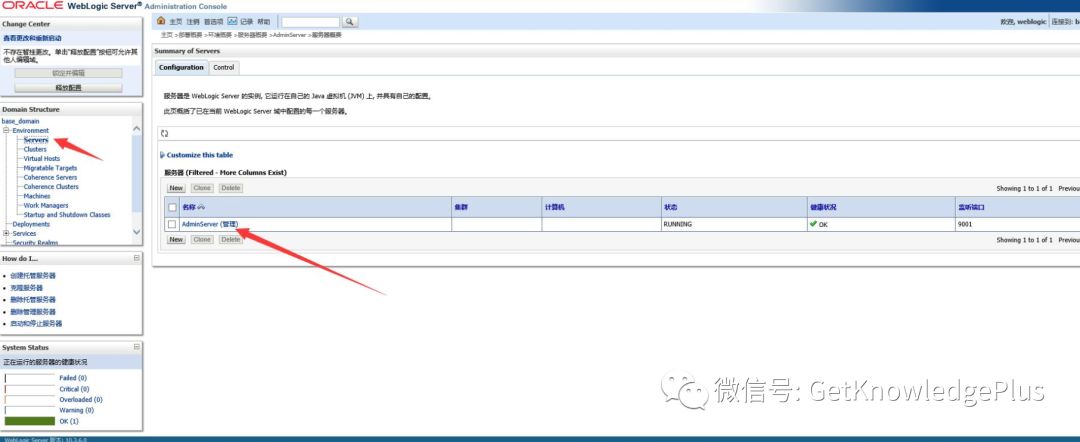Select Startup and Shutdown Classes

tap(67, 215)
